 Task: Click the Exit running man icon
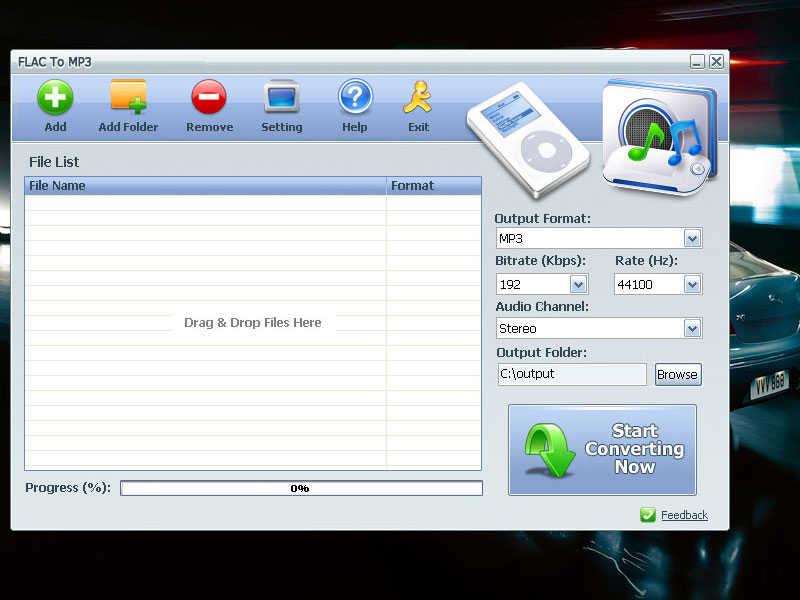point(417,97)
